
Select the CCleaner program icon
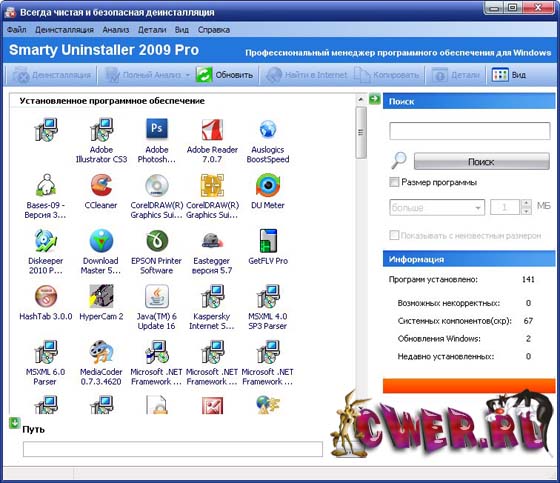tap(101, 185)
